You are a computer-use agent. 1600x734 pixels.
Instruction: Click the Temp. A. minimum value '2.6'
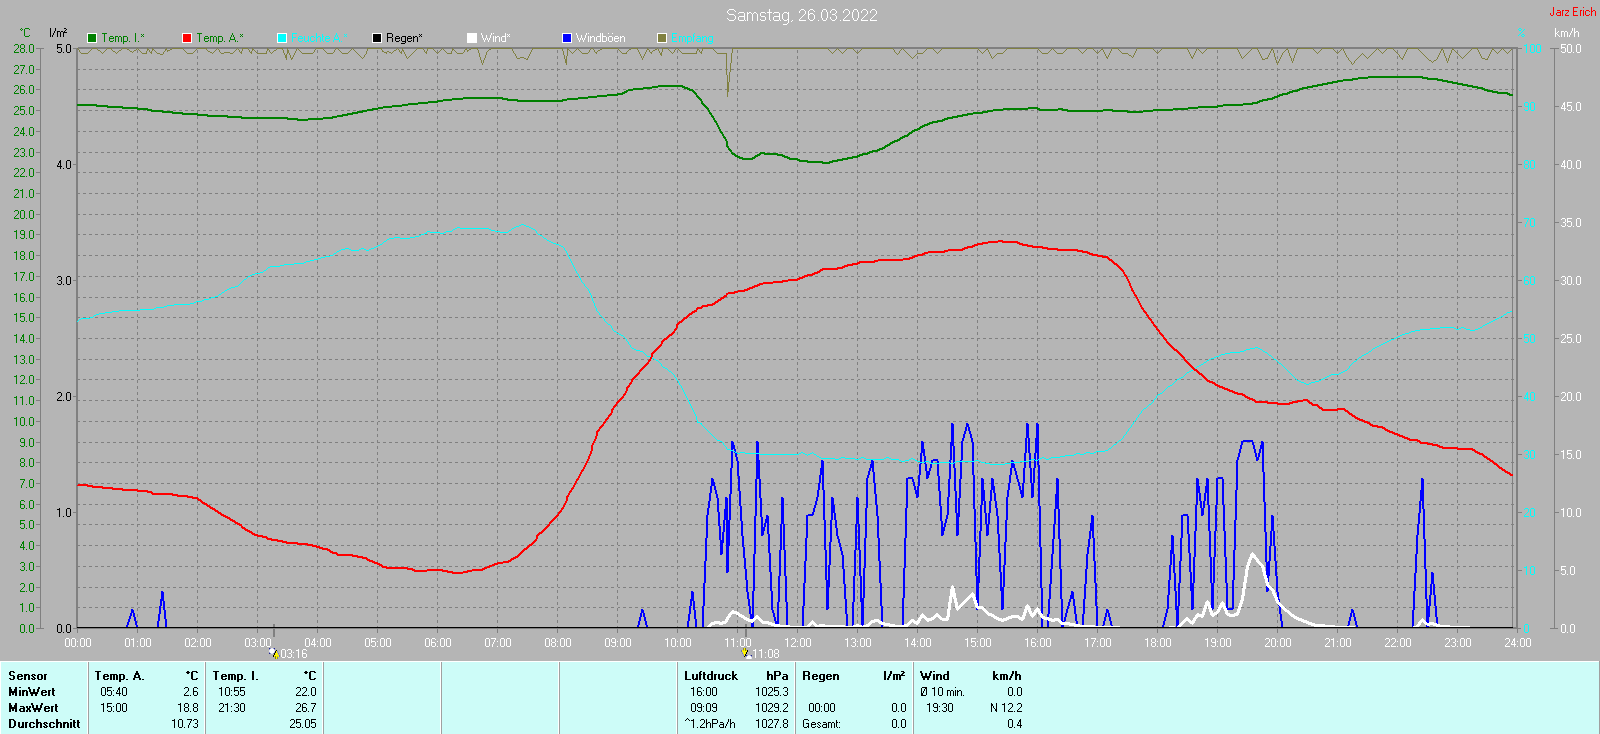point(191,692)
